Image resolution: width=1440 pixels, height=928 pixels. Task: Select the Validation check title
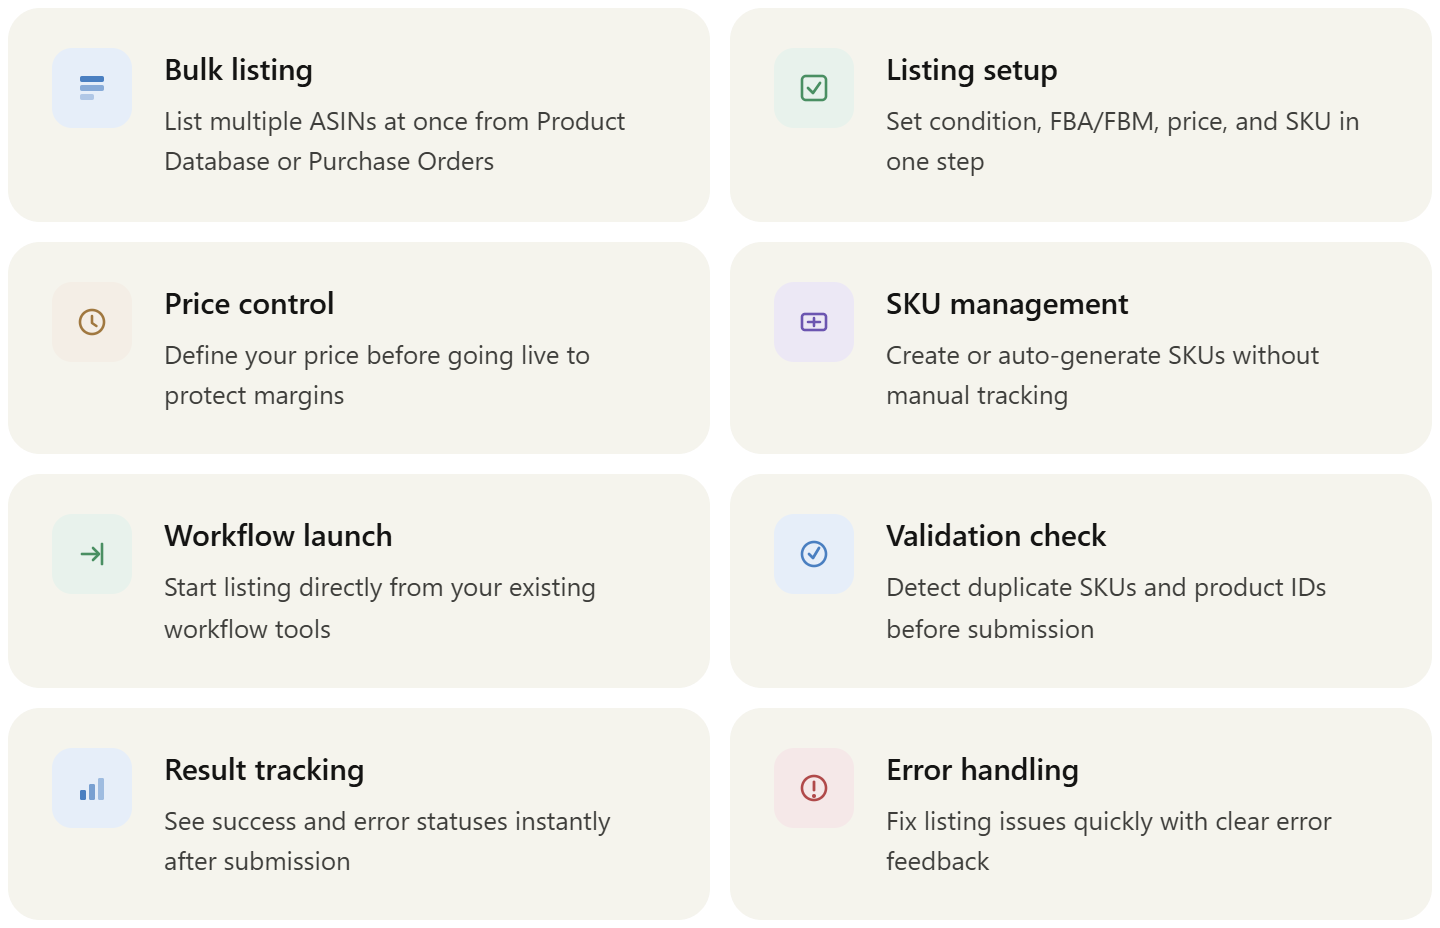click(x=996, y=536)
